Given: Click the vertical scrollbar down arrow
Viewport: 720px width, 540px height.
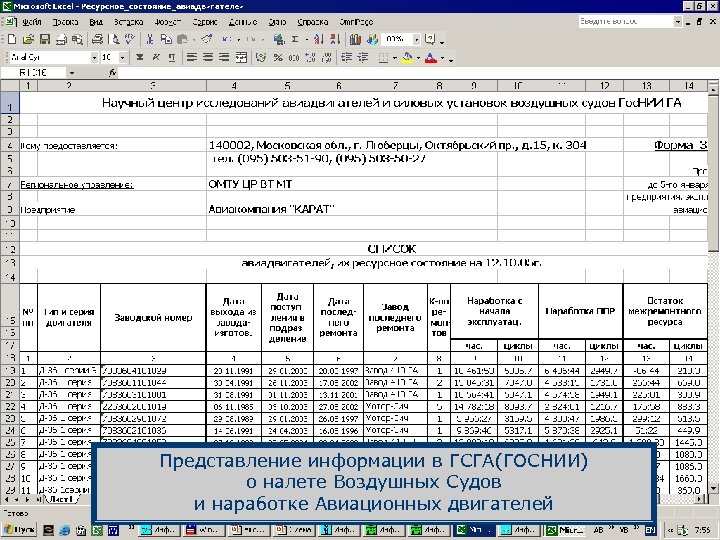Looking at the screenshot, I should pyautogui.click(x=713, y=488).
